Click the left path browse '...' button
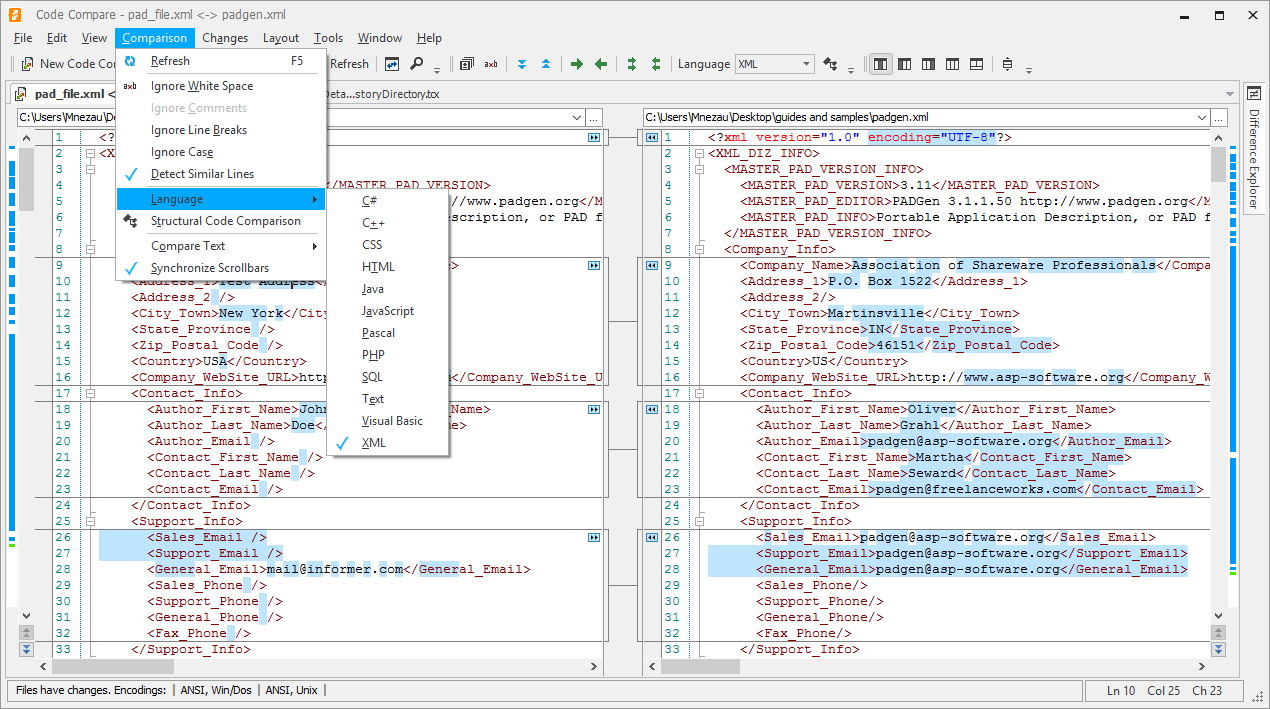 (x=595, y=117)
